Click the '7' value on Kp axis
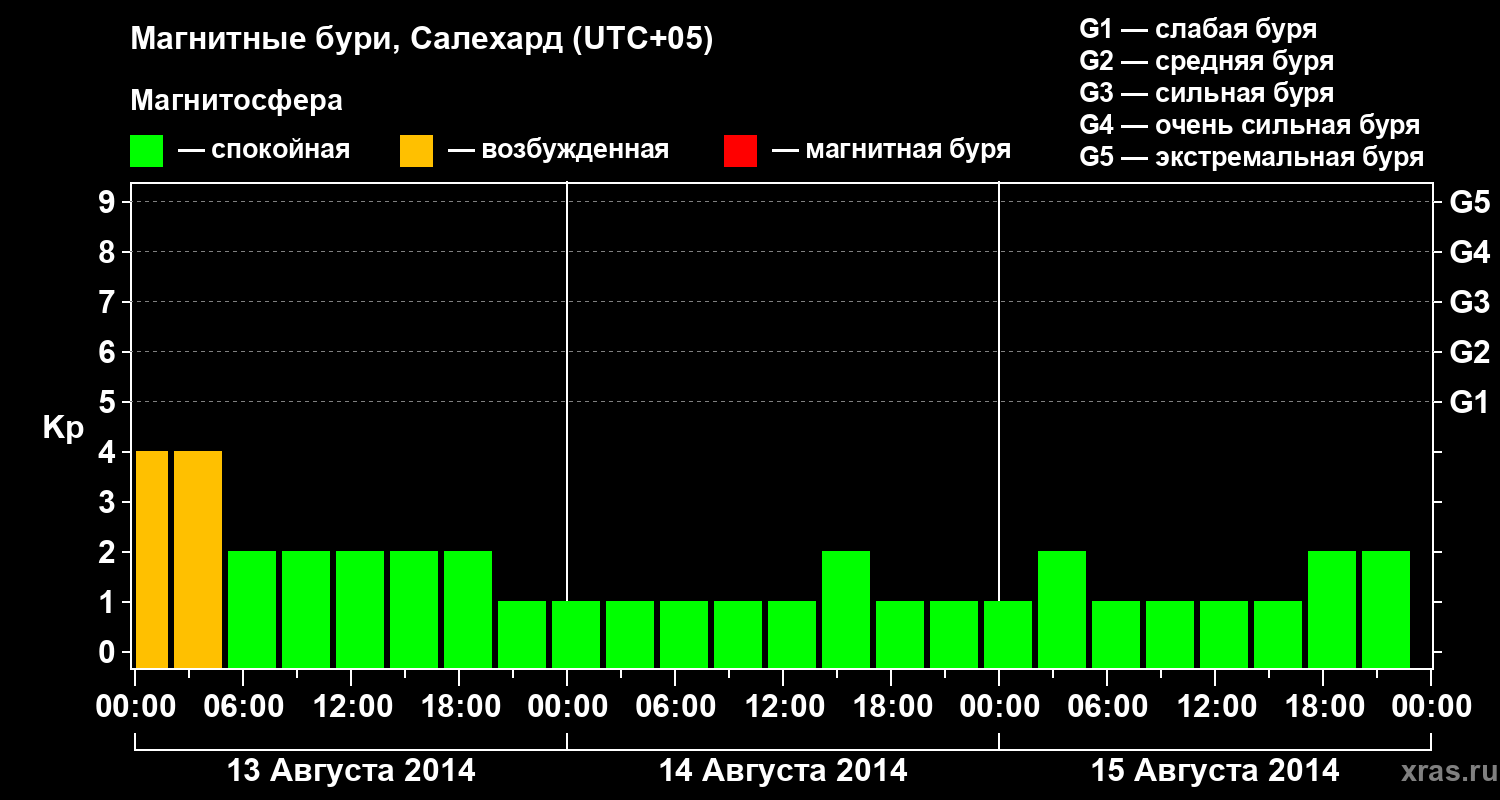The image size is (1500, 800). click(108, 302)
